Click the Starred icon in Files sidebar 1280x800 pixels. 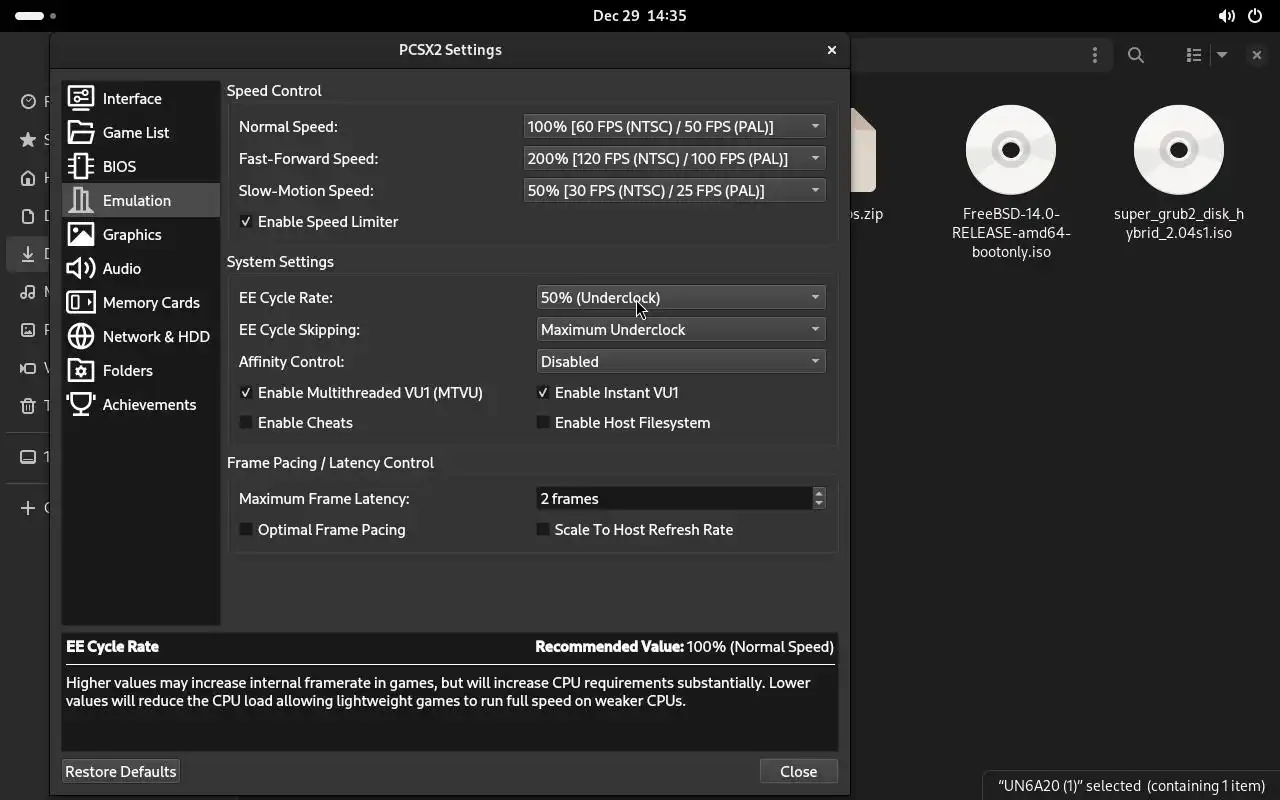[x=28, y=140]
